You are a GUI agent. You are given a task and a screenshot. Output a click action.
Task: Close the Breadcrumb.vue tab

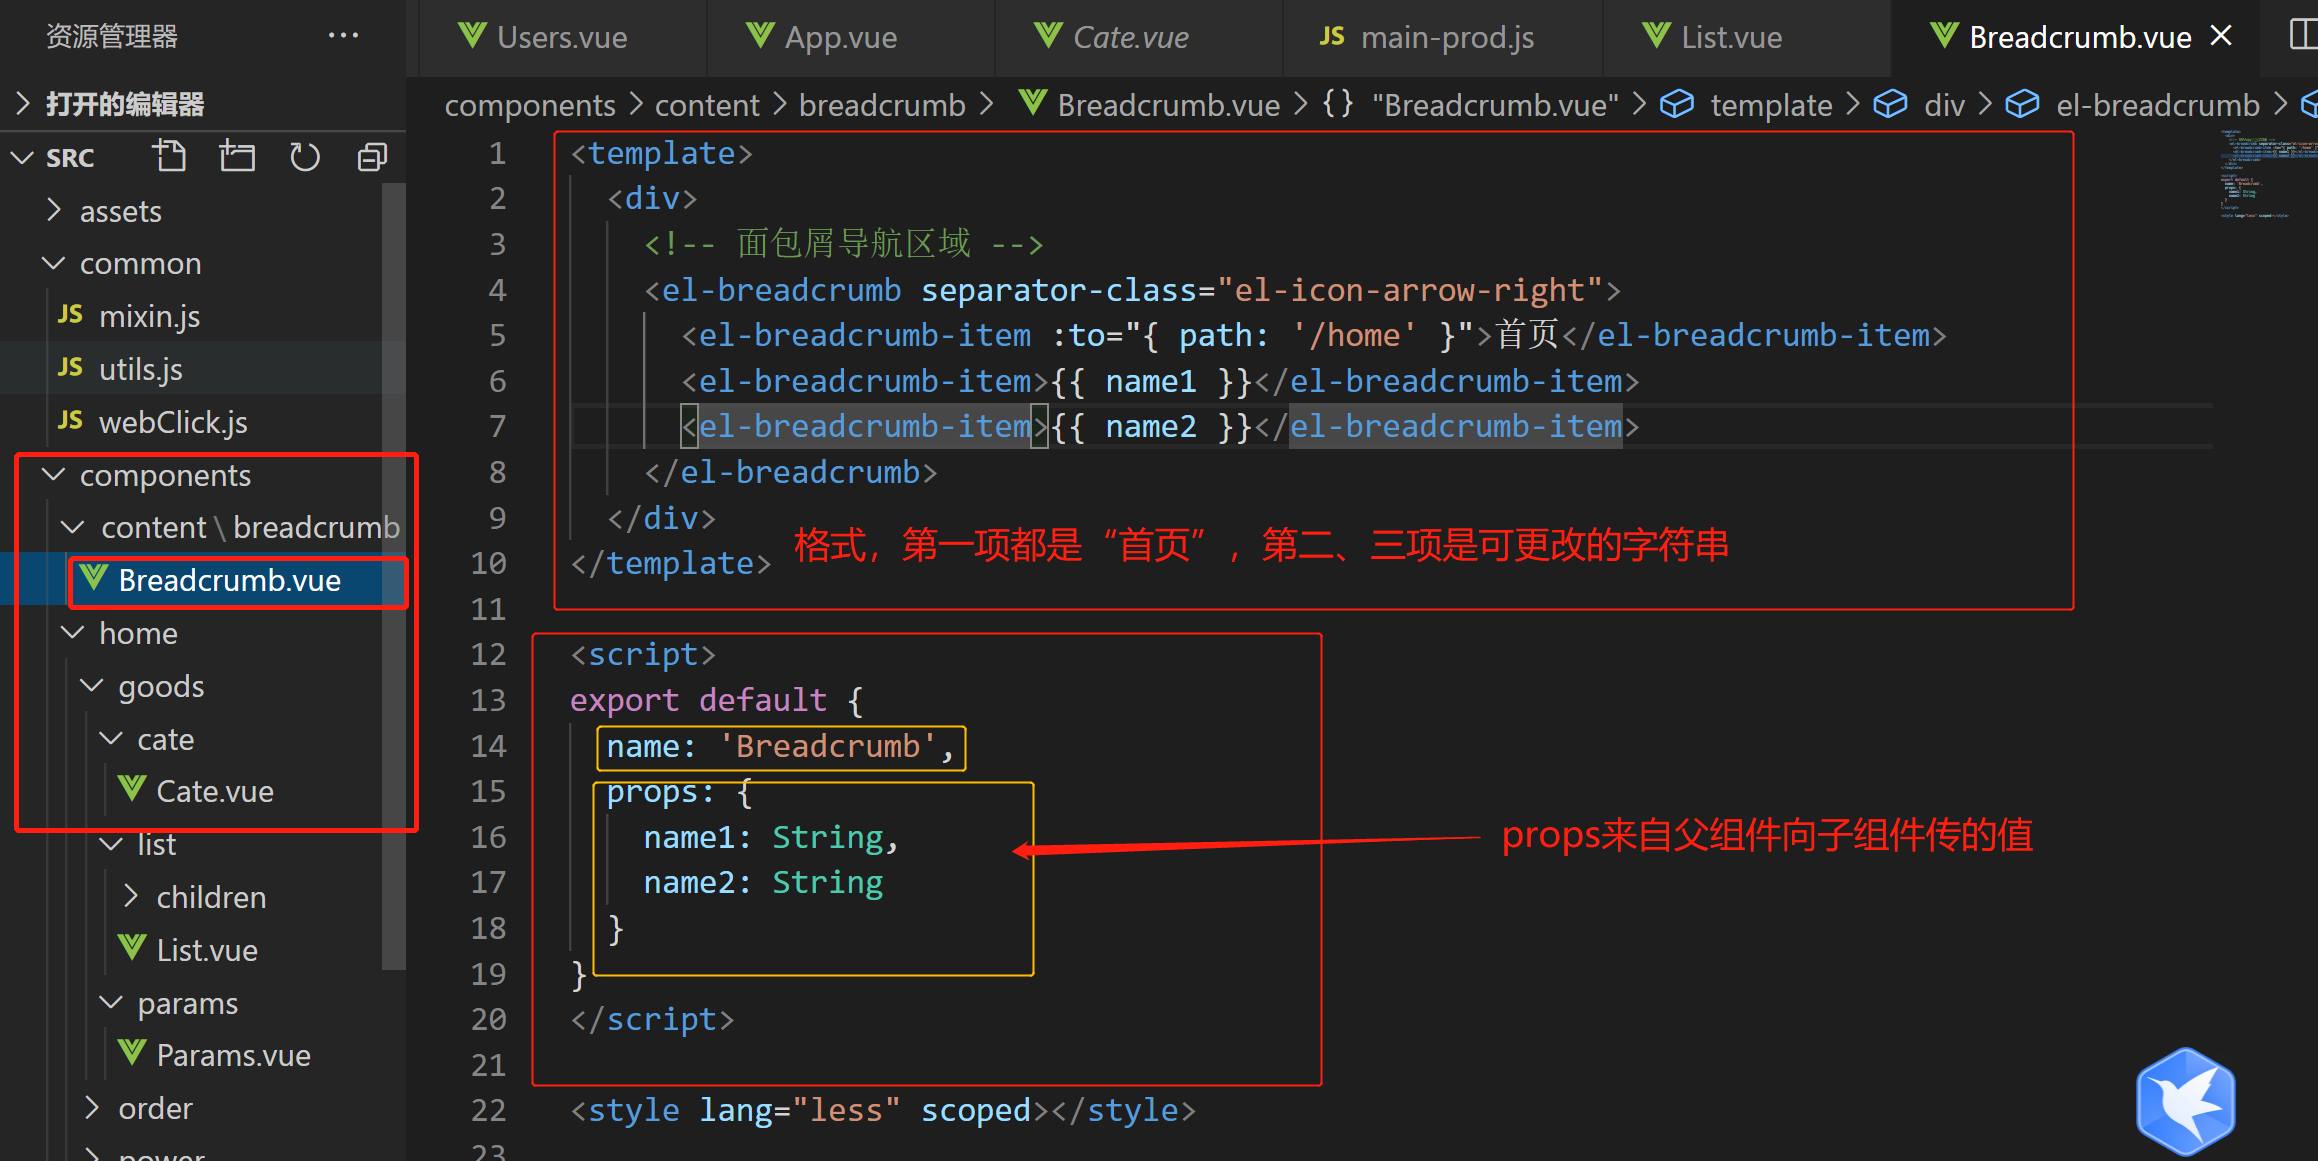2221,36
